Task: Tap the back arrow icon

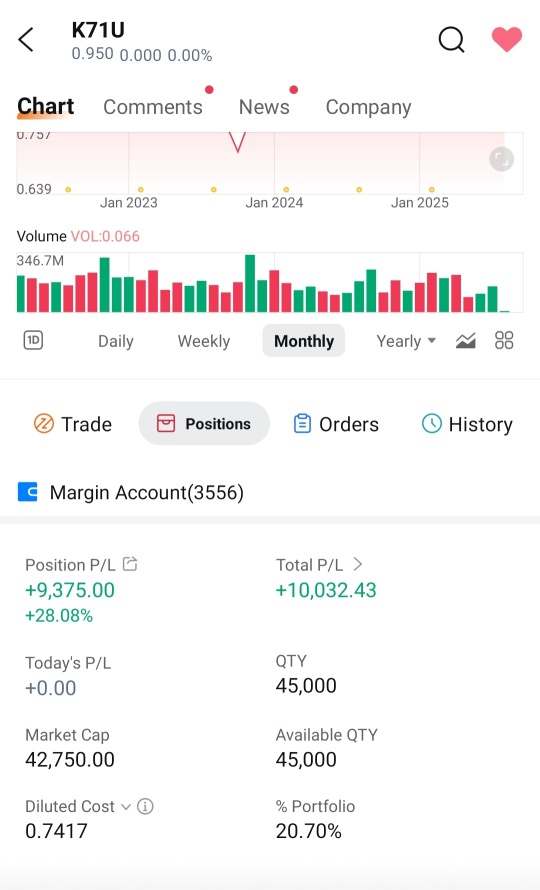Action: 26,40
